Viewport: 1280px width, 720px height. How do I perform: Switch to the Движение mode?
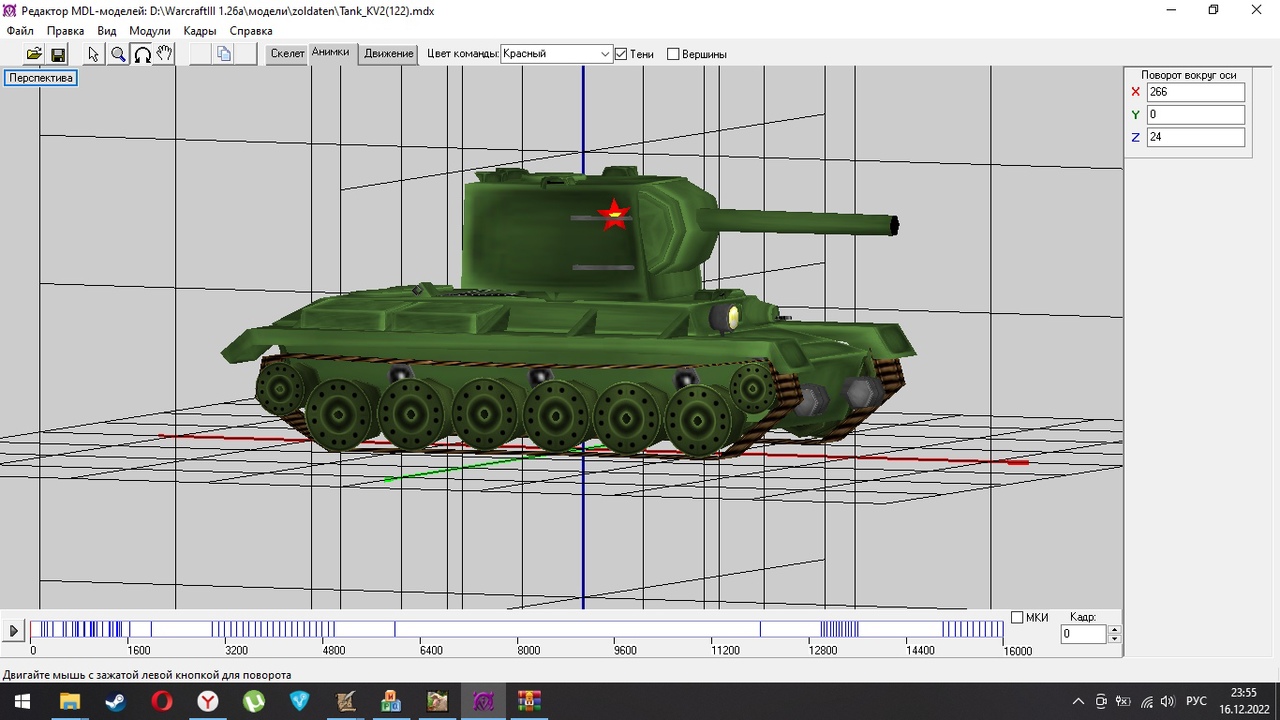389,54
